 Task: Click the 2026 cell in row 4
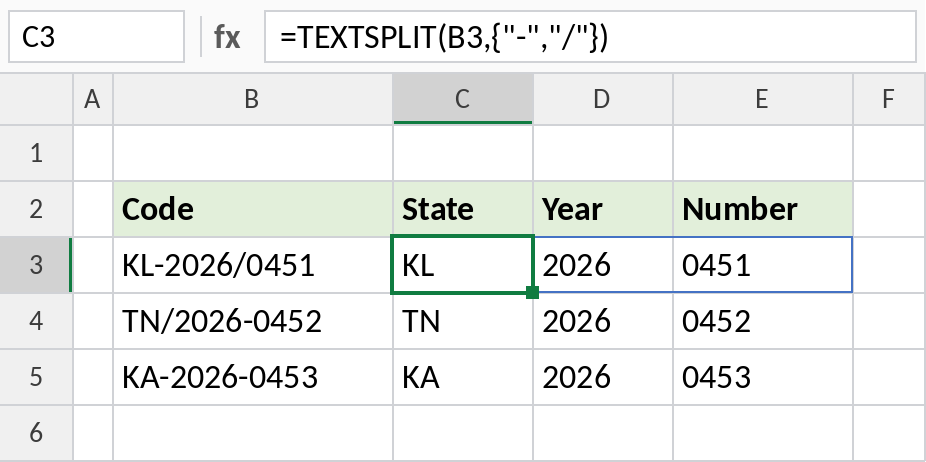(603, 321)
